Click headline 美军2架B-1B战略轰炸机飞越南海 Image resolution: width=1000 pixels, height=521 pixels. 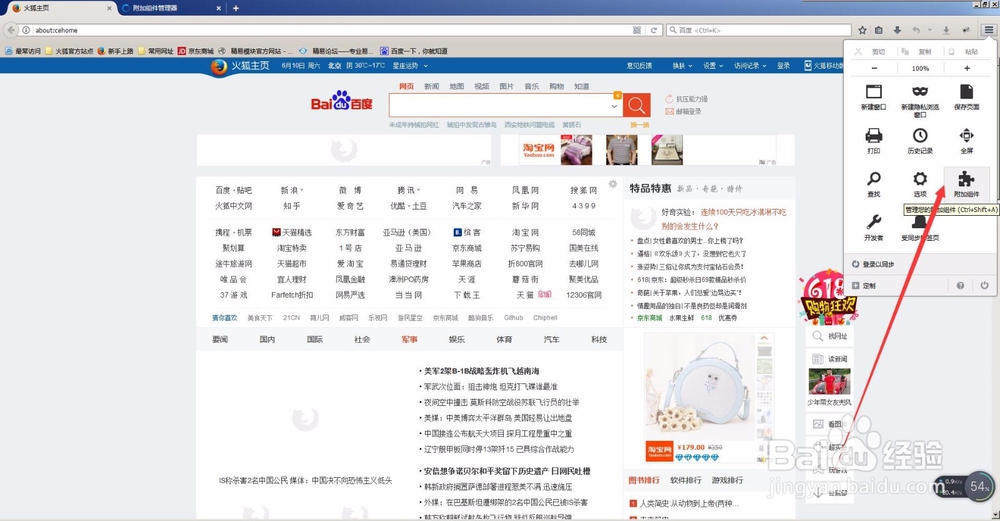482,371
